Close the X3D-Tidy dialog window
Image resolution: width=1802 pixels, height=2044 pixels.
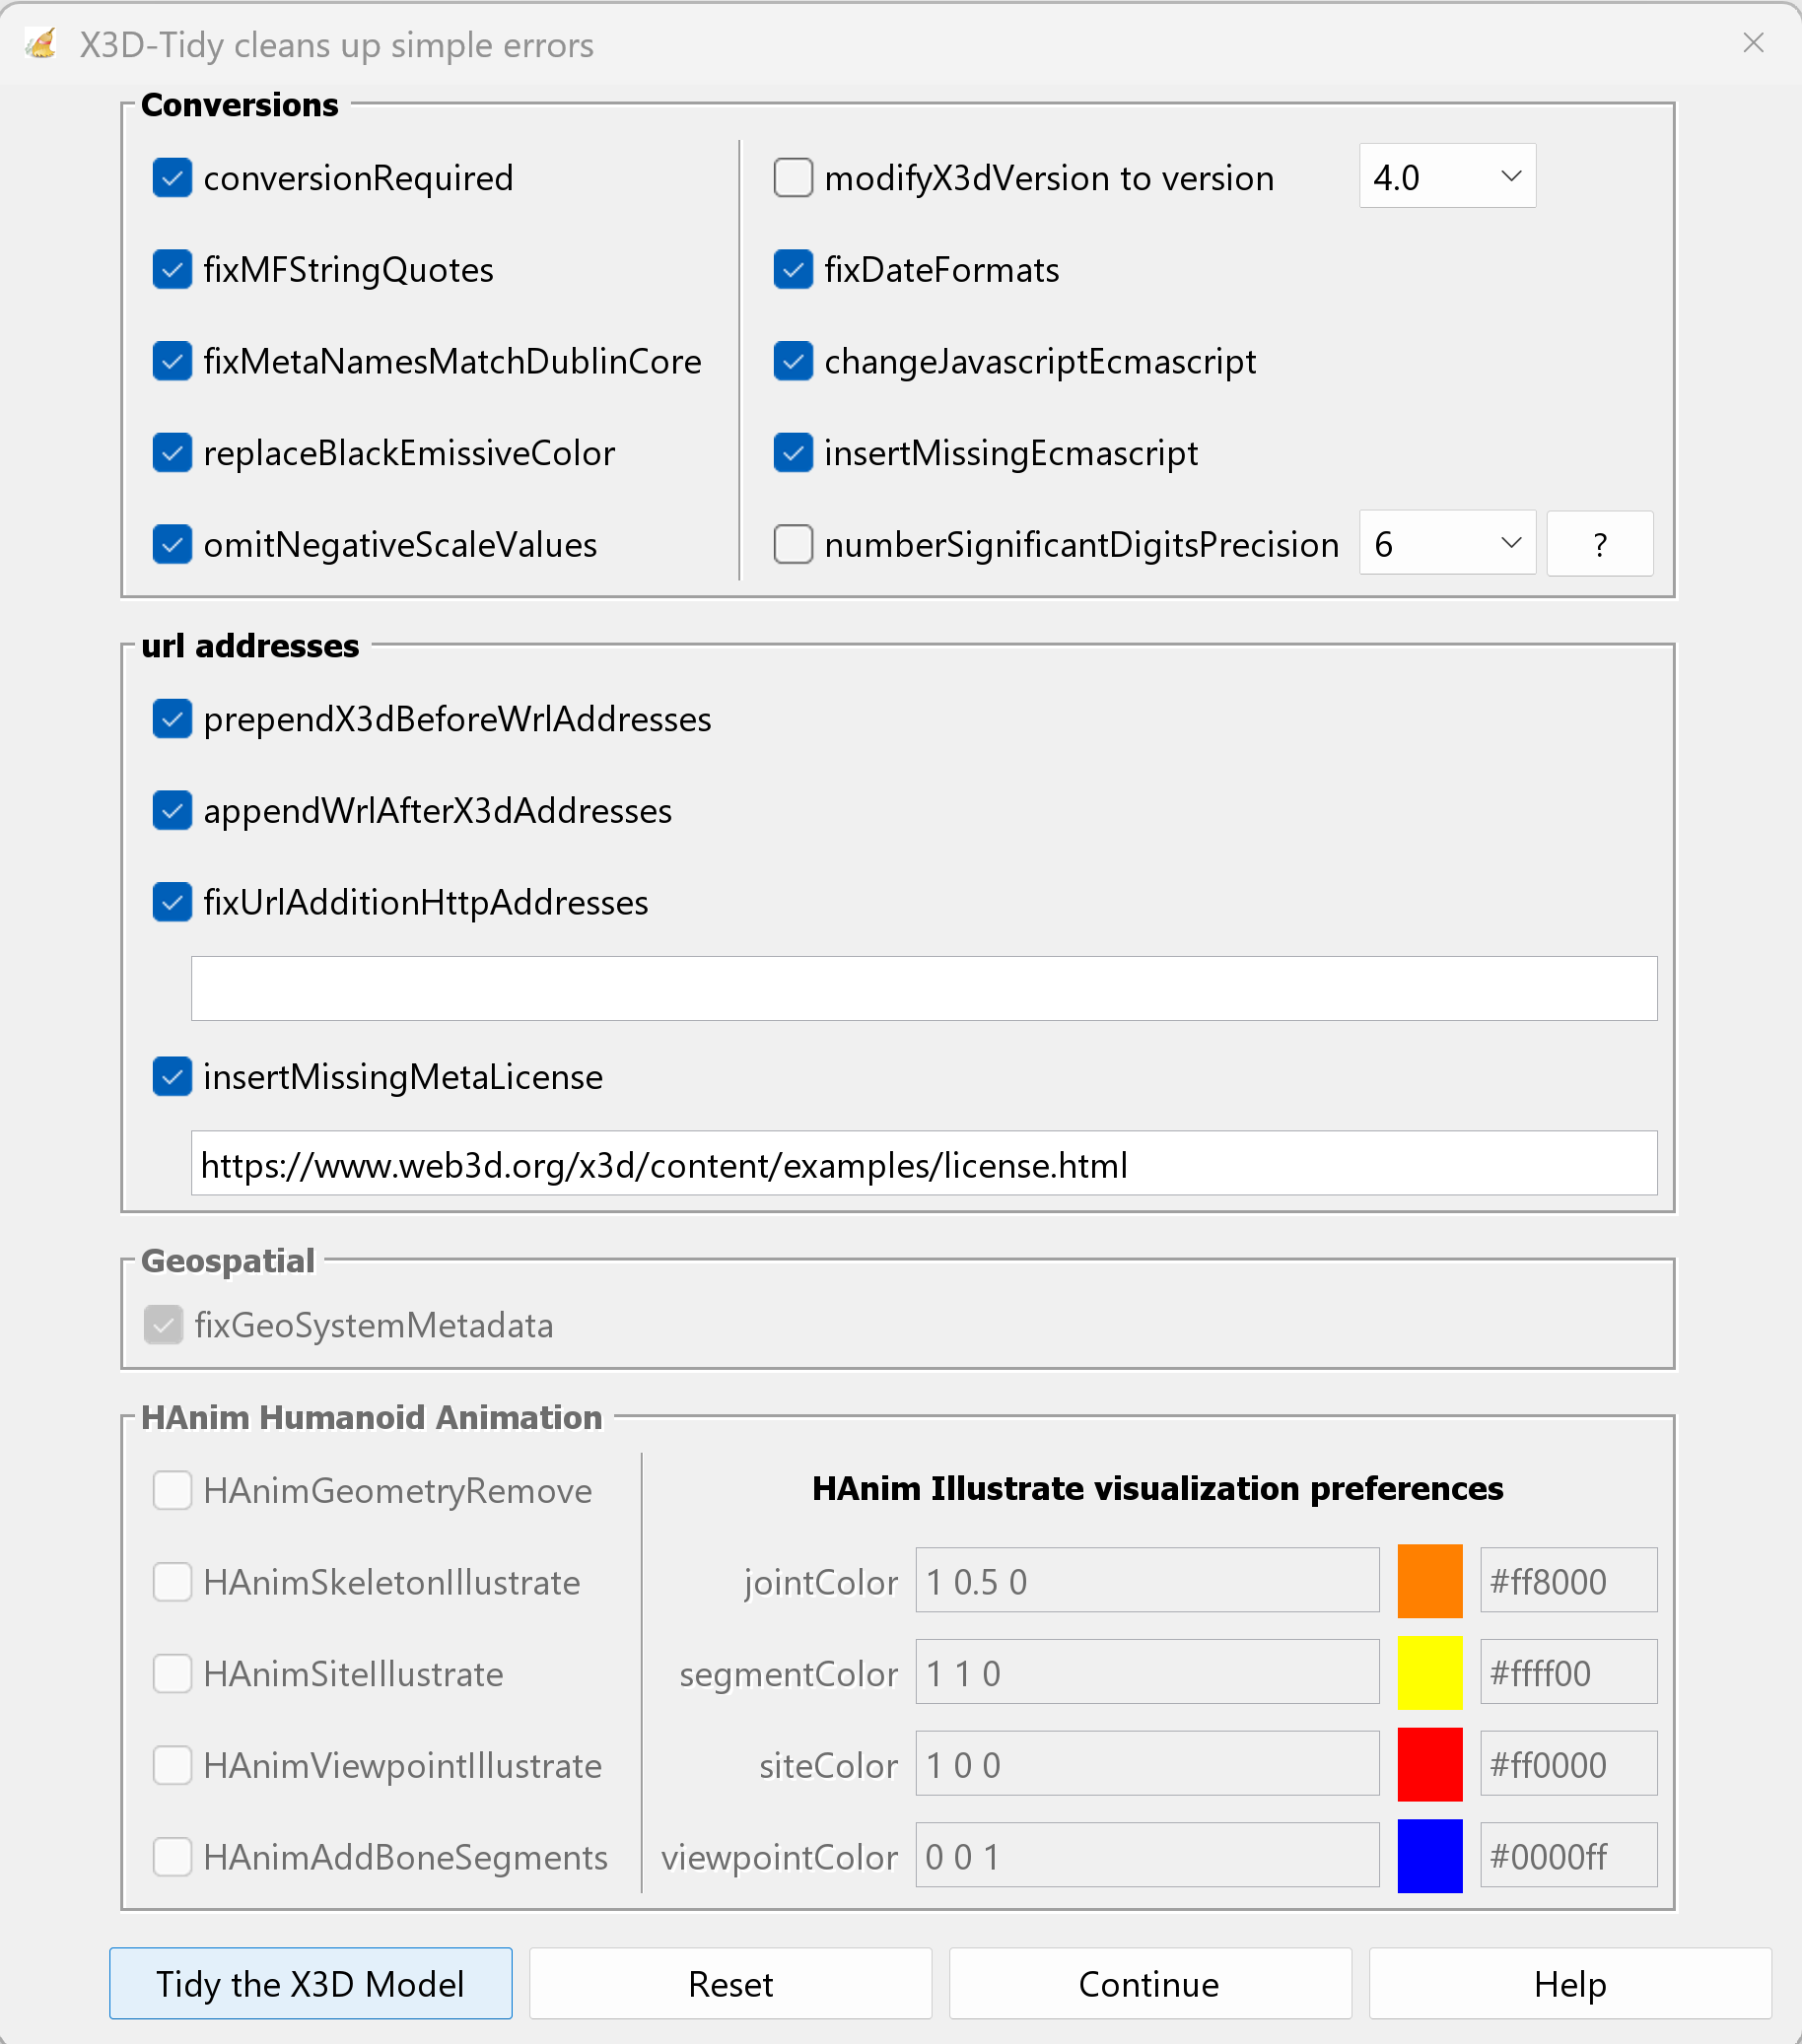point(1752,43)
